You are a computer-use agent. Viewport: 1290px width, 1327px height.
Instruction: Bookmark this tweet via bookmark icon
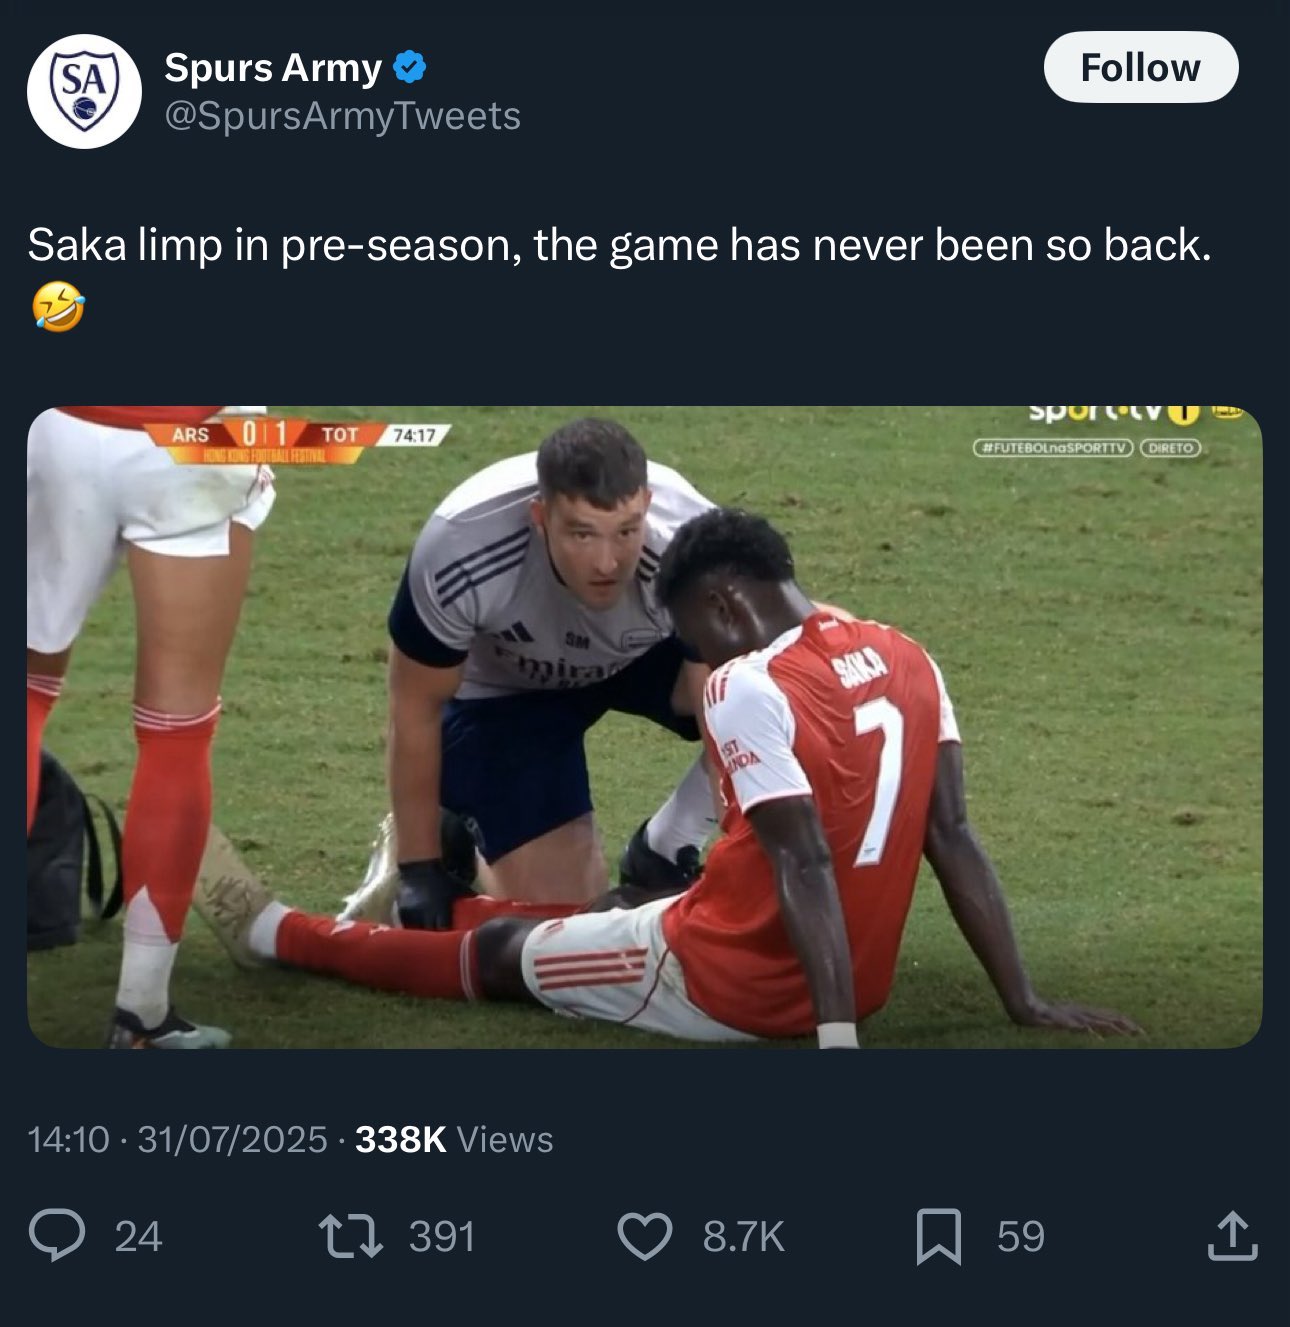(x=939, y=1236)
